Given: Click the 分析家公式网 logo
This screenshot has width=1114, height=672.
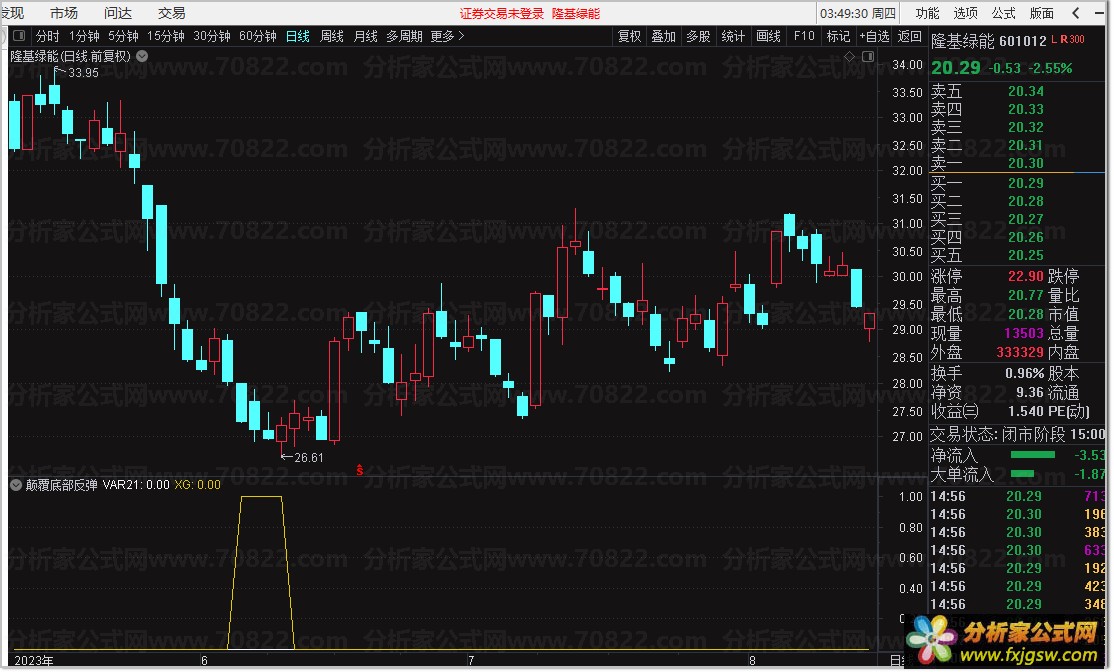Looking at the screenshot, I should (x=1004, y=641).
